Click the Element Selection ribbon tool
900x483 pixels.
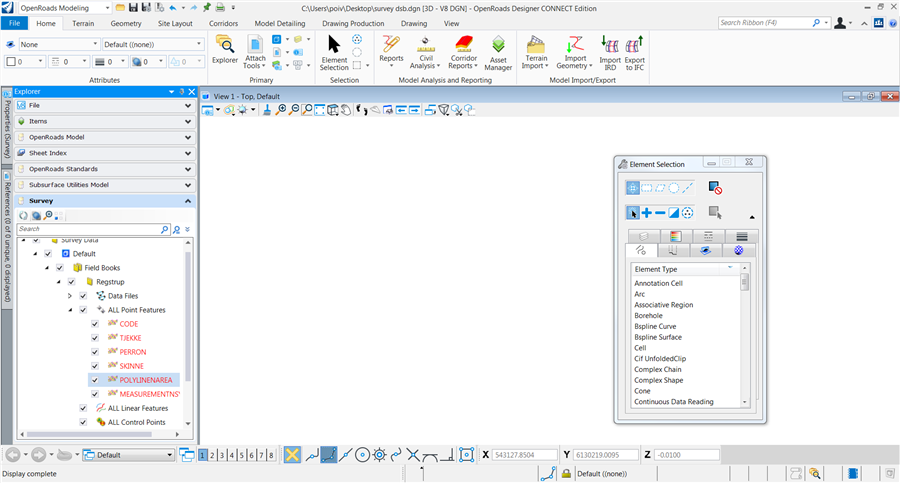pyautogui.click(x=334, y=49)
